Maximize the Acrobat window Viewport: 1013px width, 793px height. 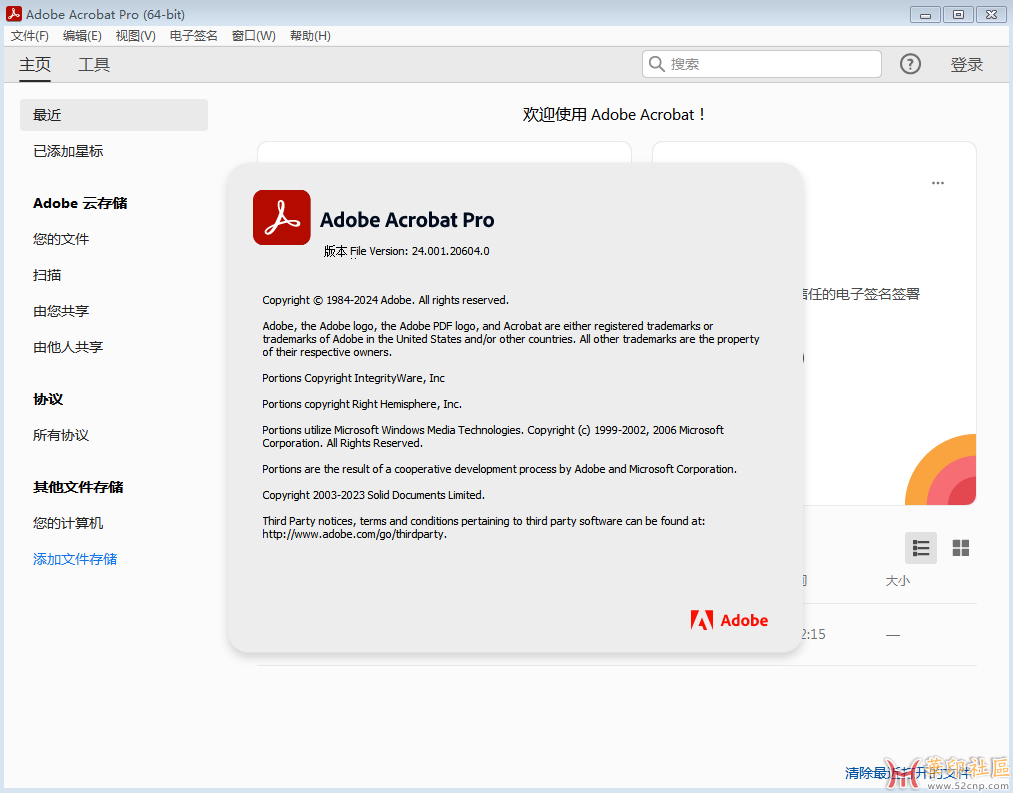(x=958, y=14)
